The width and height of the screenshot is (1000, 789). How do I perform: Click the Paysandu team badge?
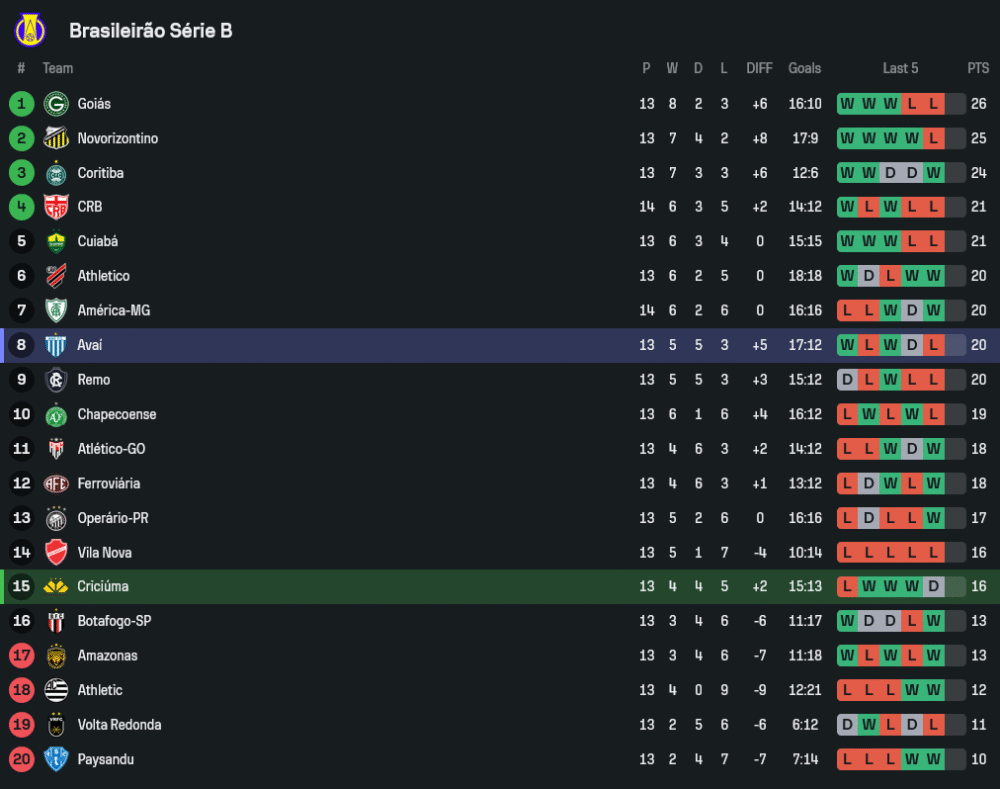point(56,759)
